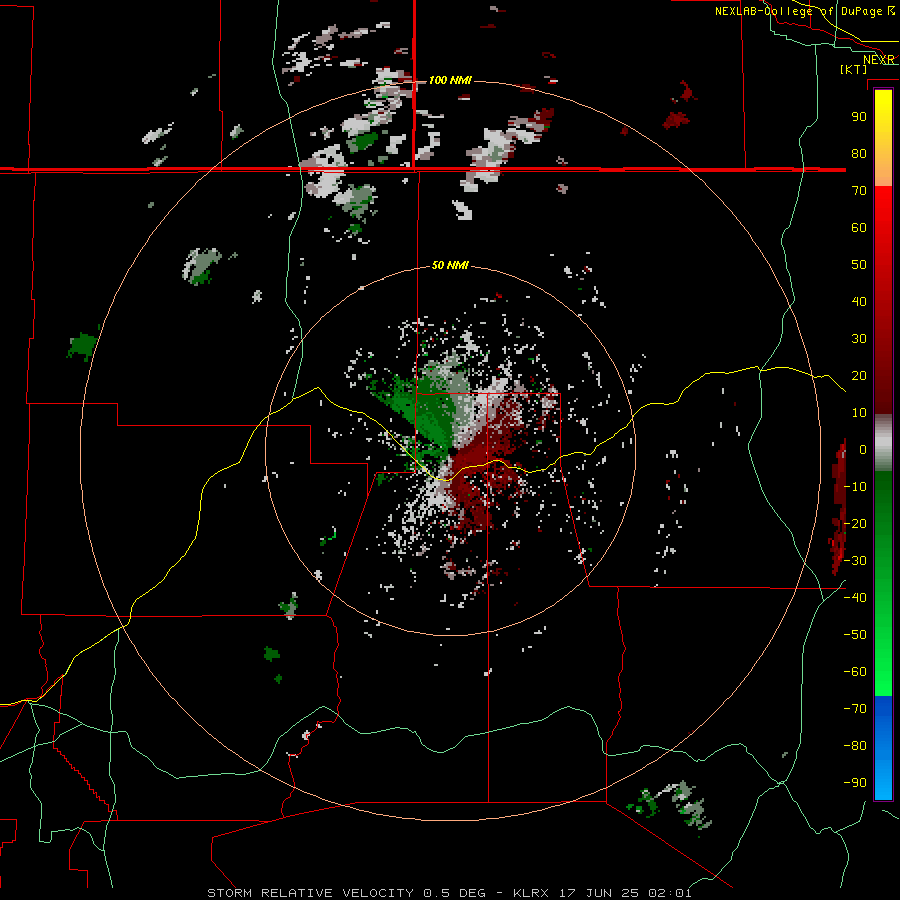Click the 10 value on the velocity scale
Screen dimensions: 900x900
click(x=859, y=413)
